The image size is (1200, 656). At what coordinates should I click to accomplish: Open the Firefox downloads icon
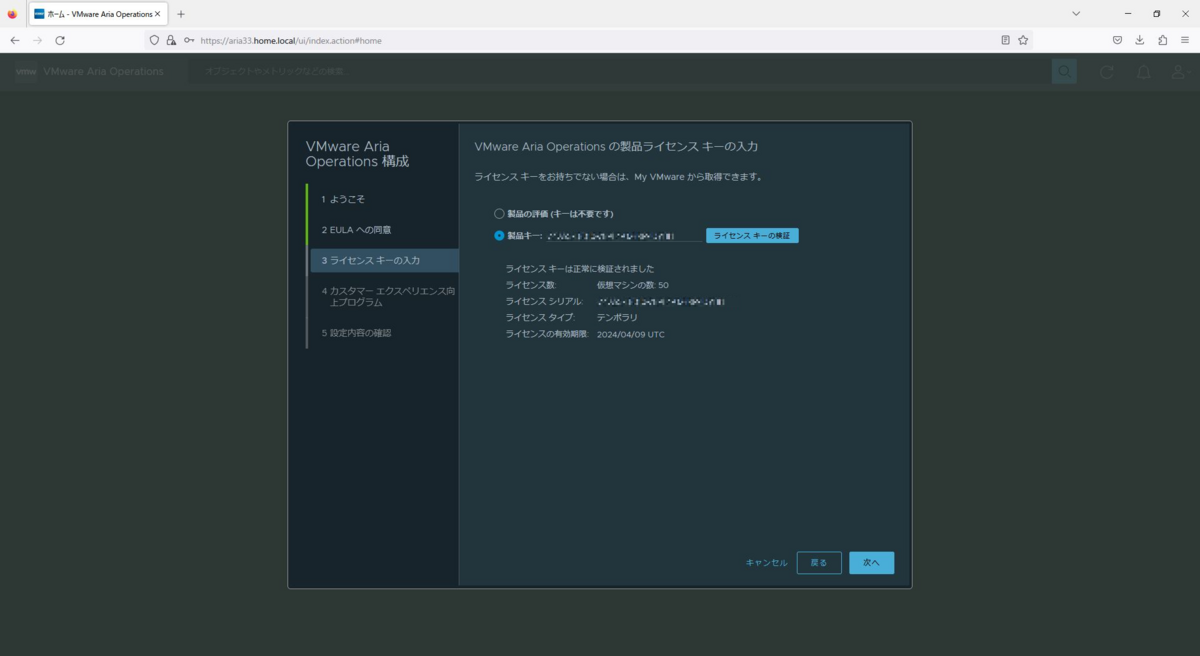tap(1140, 40)
